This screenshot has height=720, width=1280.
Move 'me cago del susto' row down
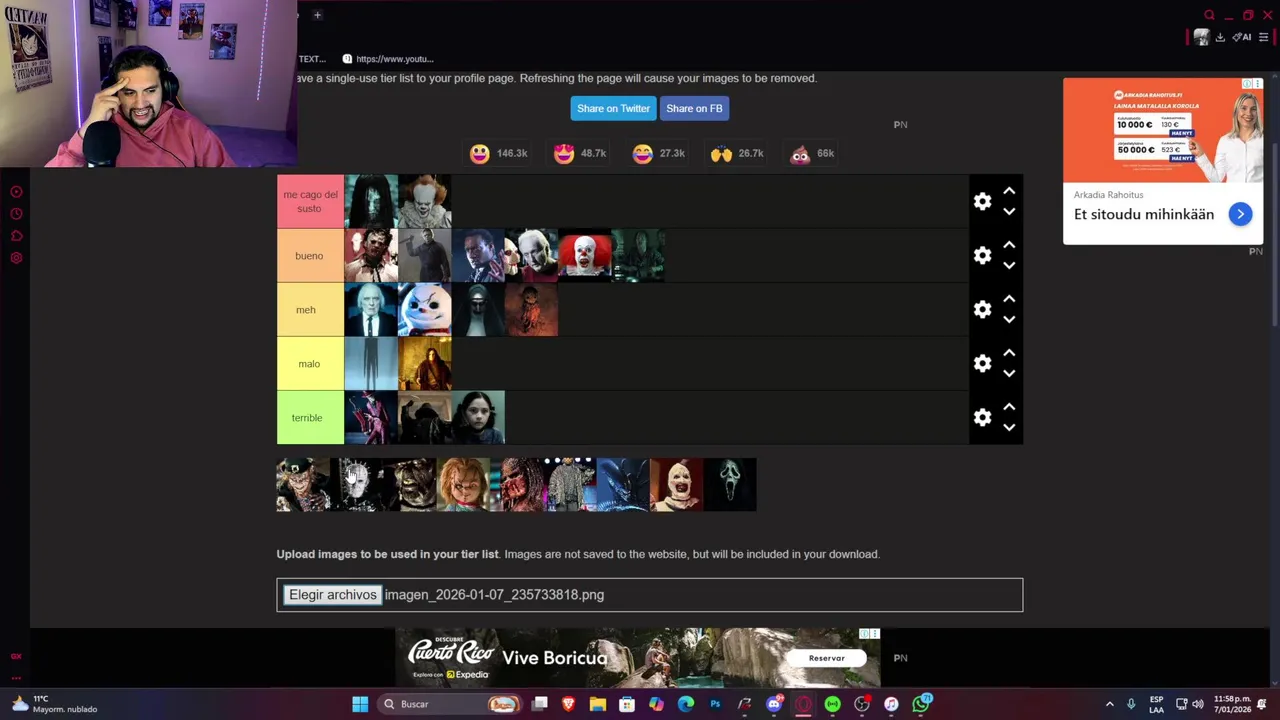click(1009, 212)
